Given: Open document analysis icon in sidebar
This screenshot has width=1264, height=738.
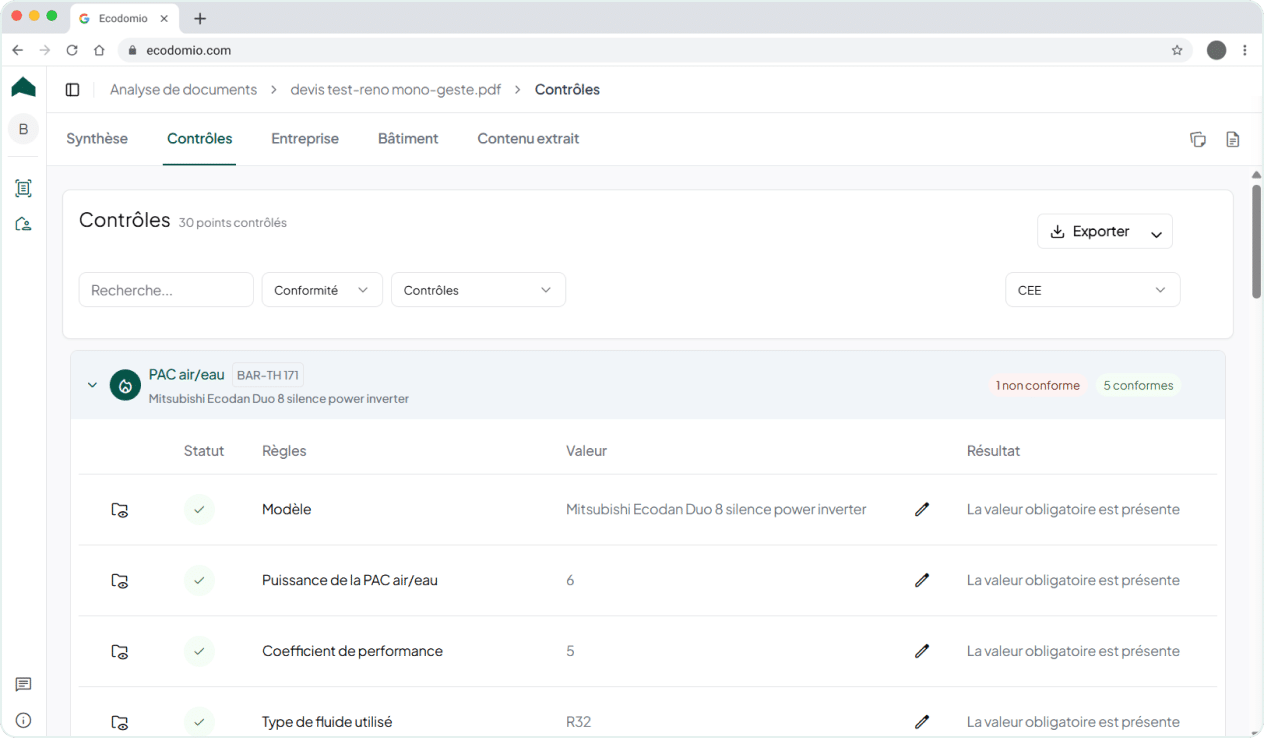Looking at the screenshot, I should click(23, 188).
